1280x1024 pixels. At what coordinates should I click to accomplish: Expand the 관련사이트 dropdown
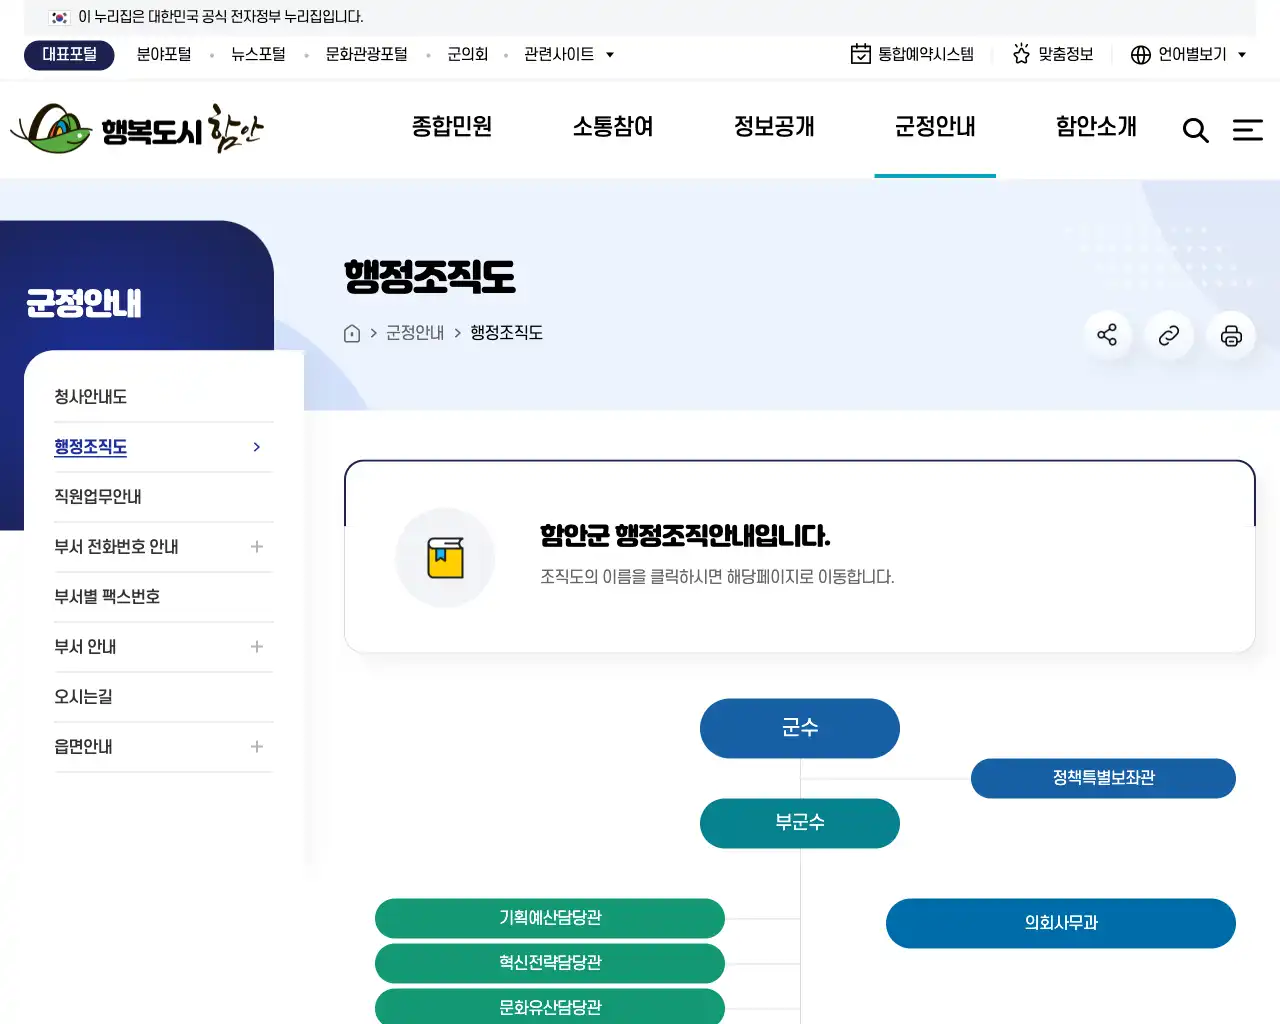pos(568,54)
